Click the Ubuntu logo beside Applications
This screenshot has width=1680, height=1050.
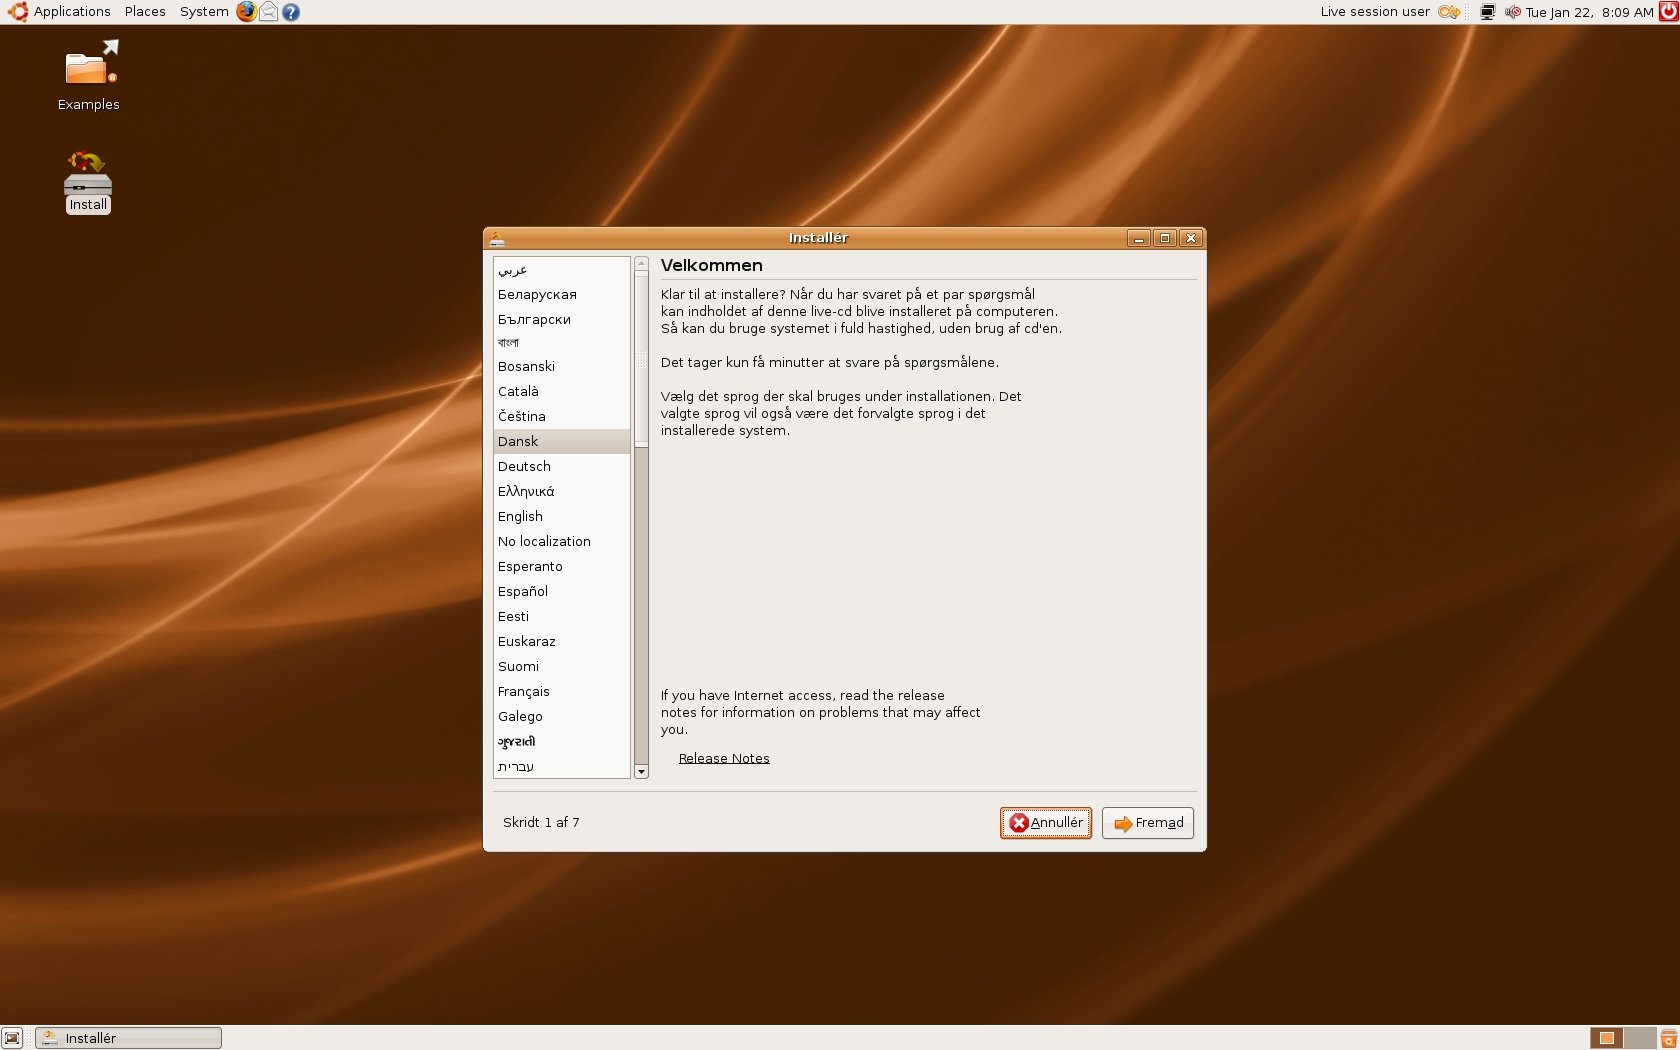point(17,12)
